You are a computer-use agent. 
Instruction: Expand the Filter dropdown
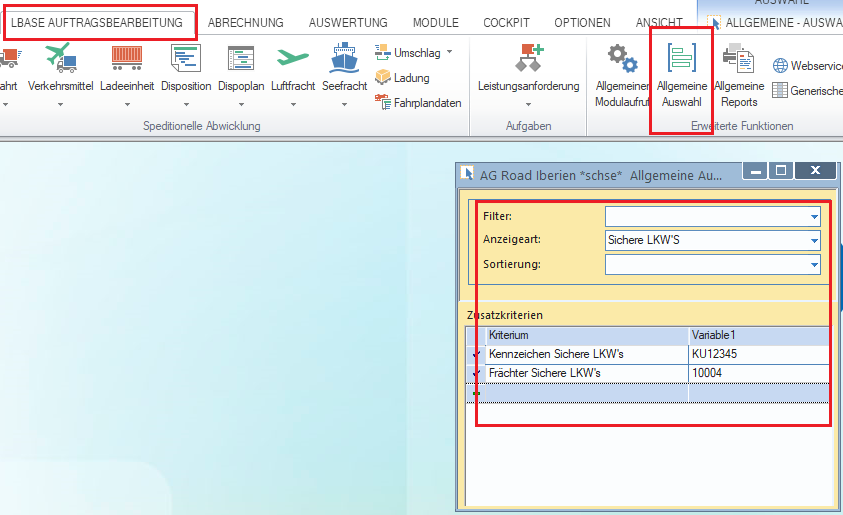coord(814,217)
